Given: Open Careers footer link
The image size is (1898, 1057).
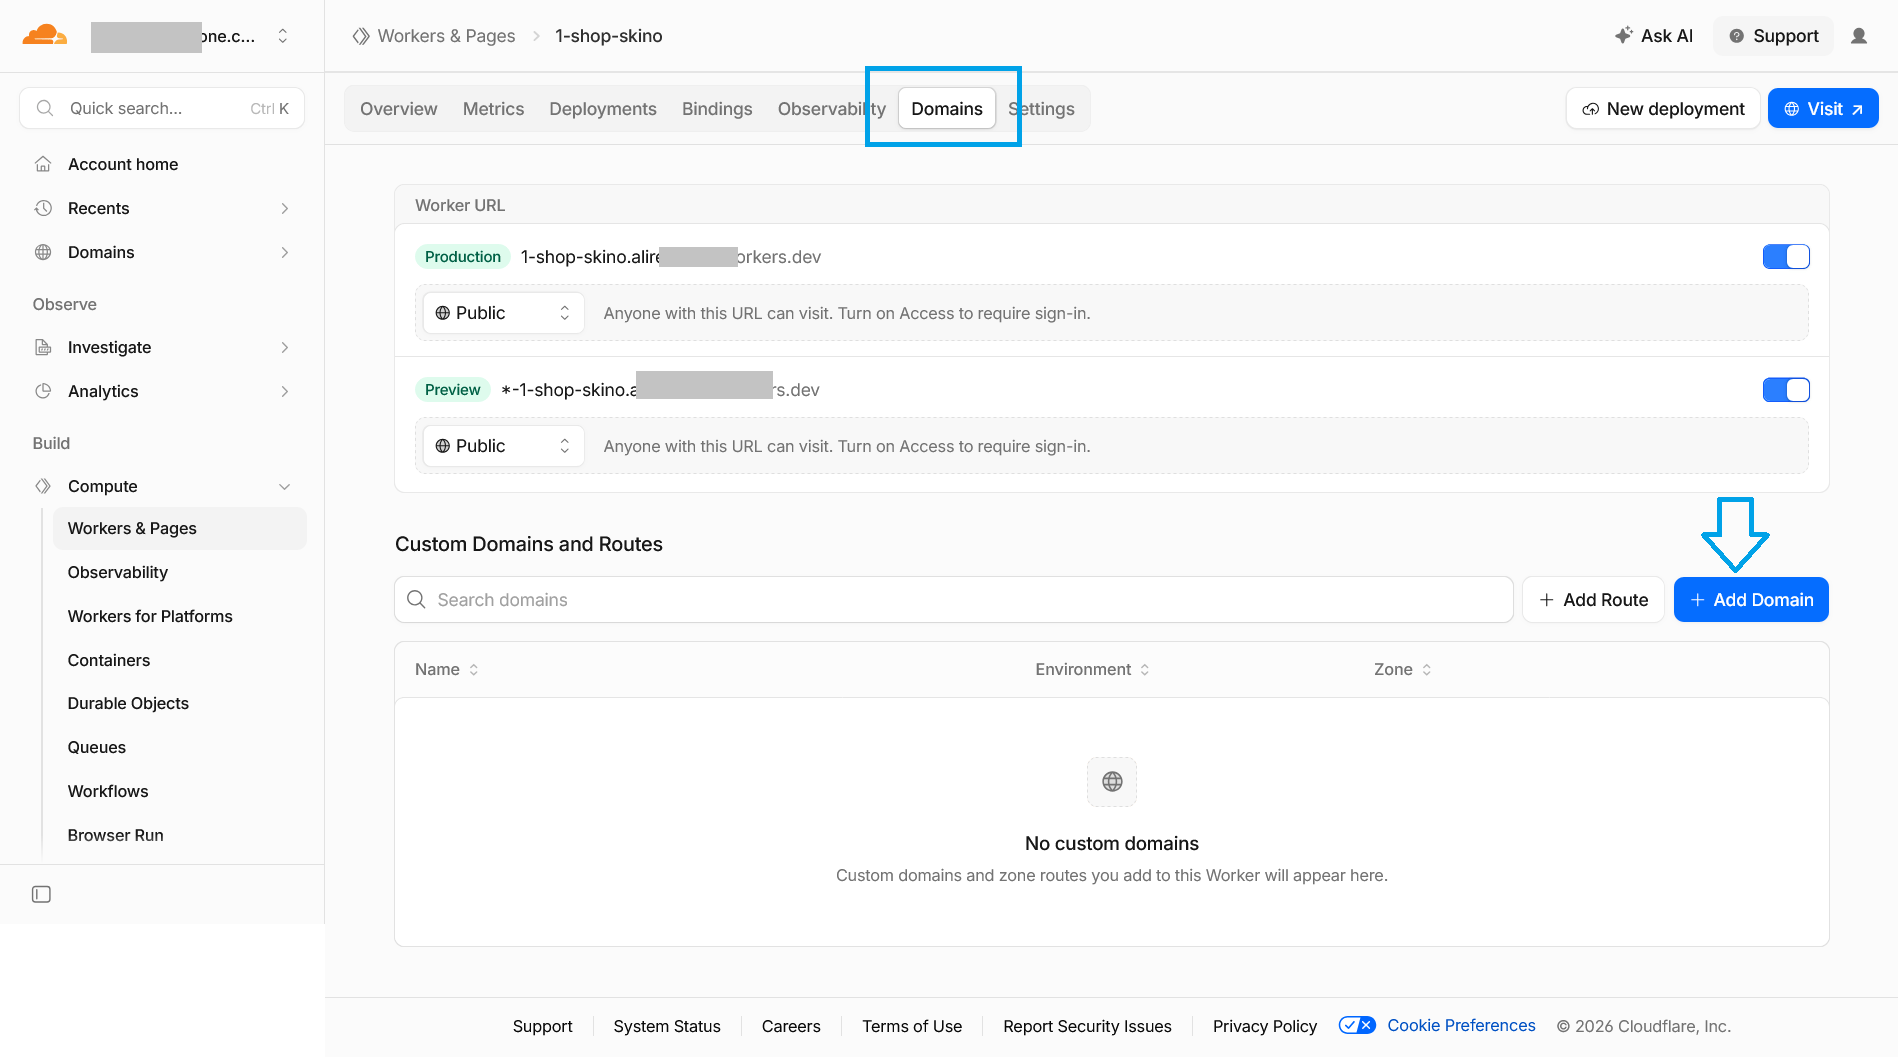Looking at the screenshot, I should coord(791,1026).
